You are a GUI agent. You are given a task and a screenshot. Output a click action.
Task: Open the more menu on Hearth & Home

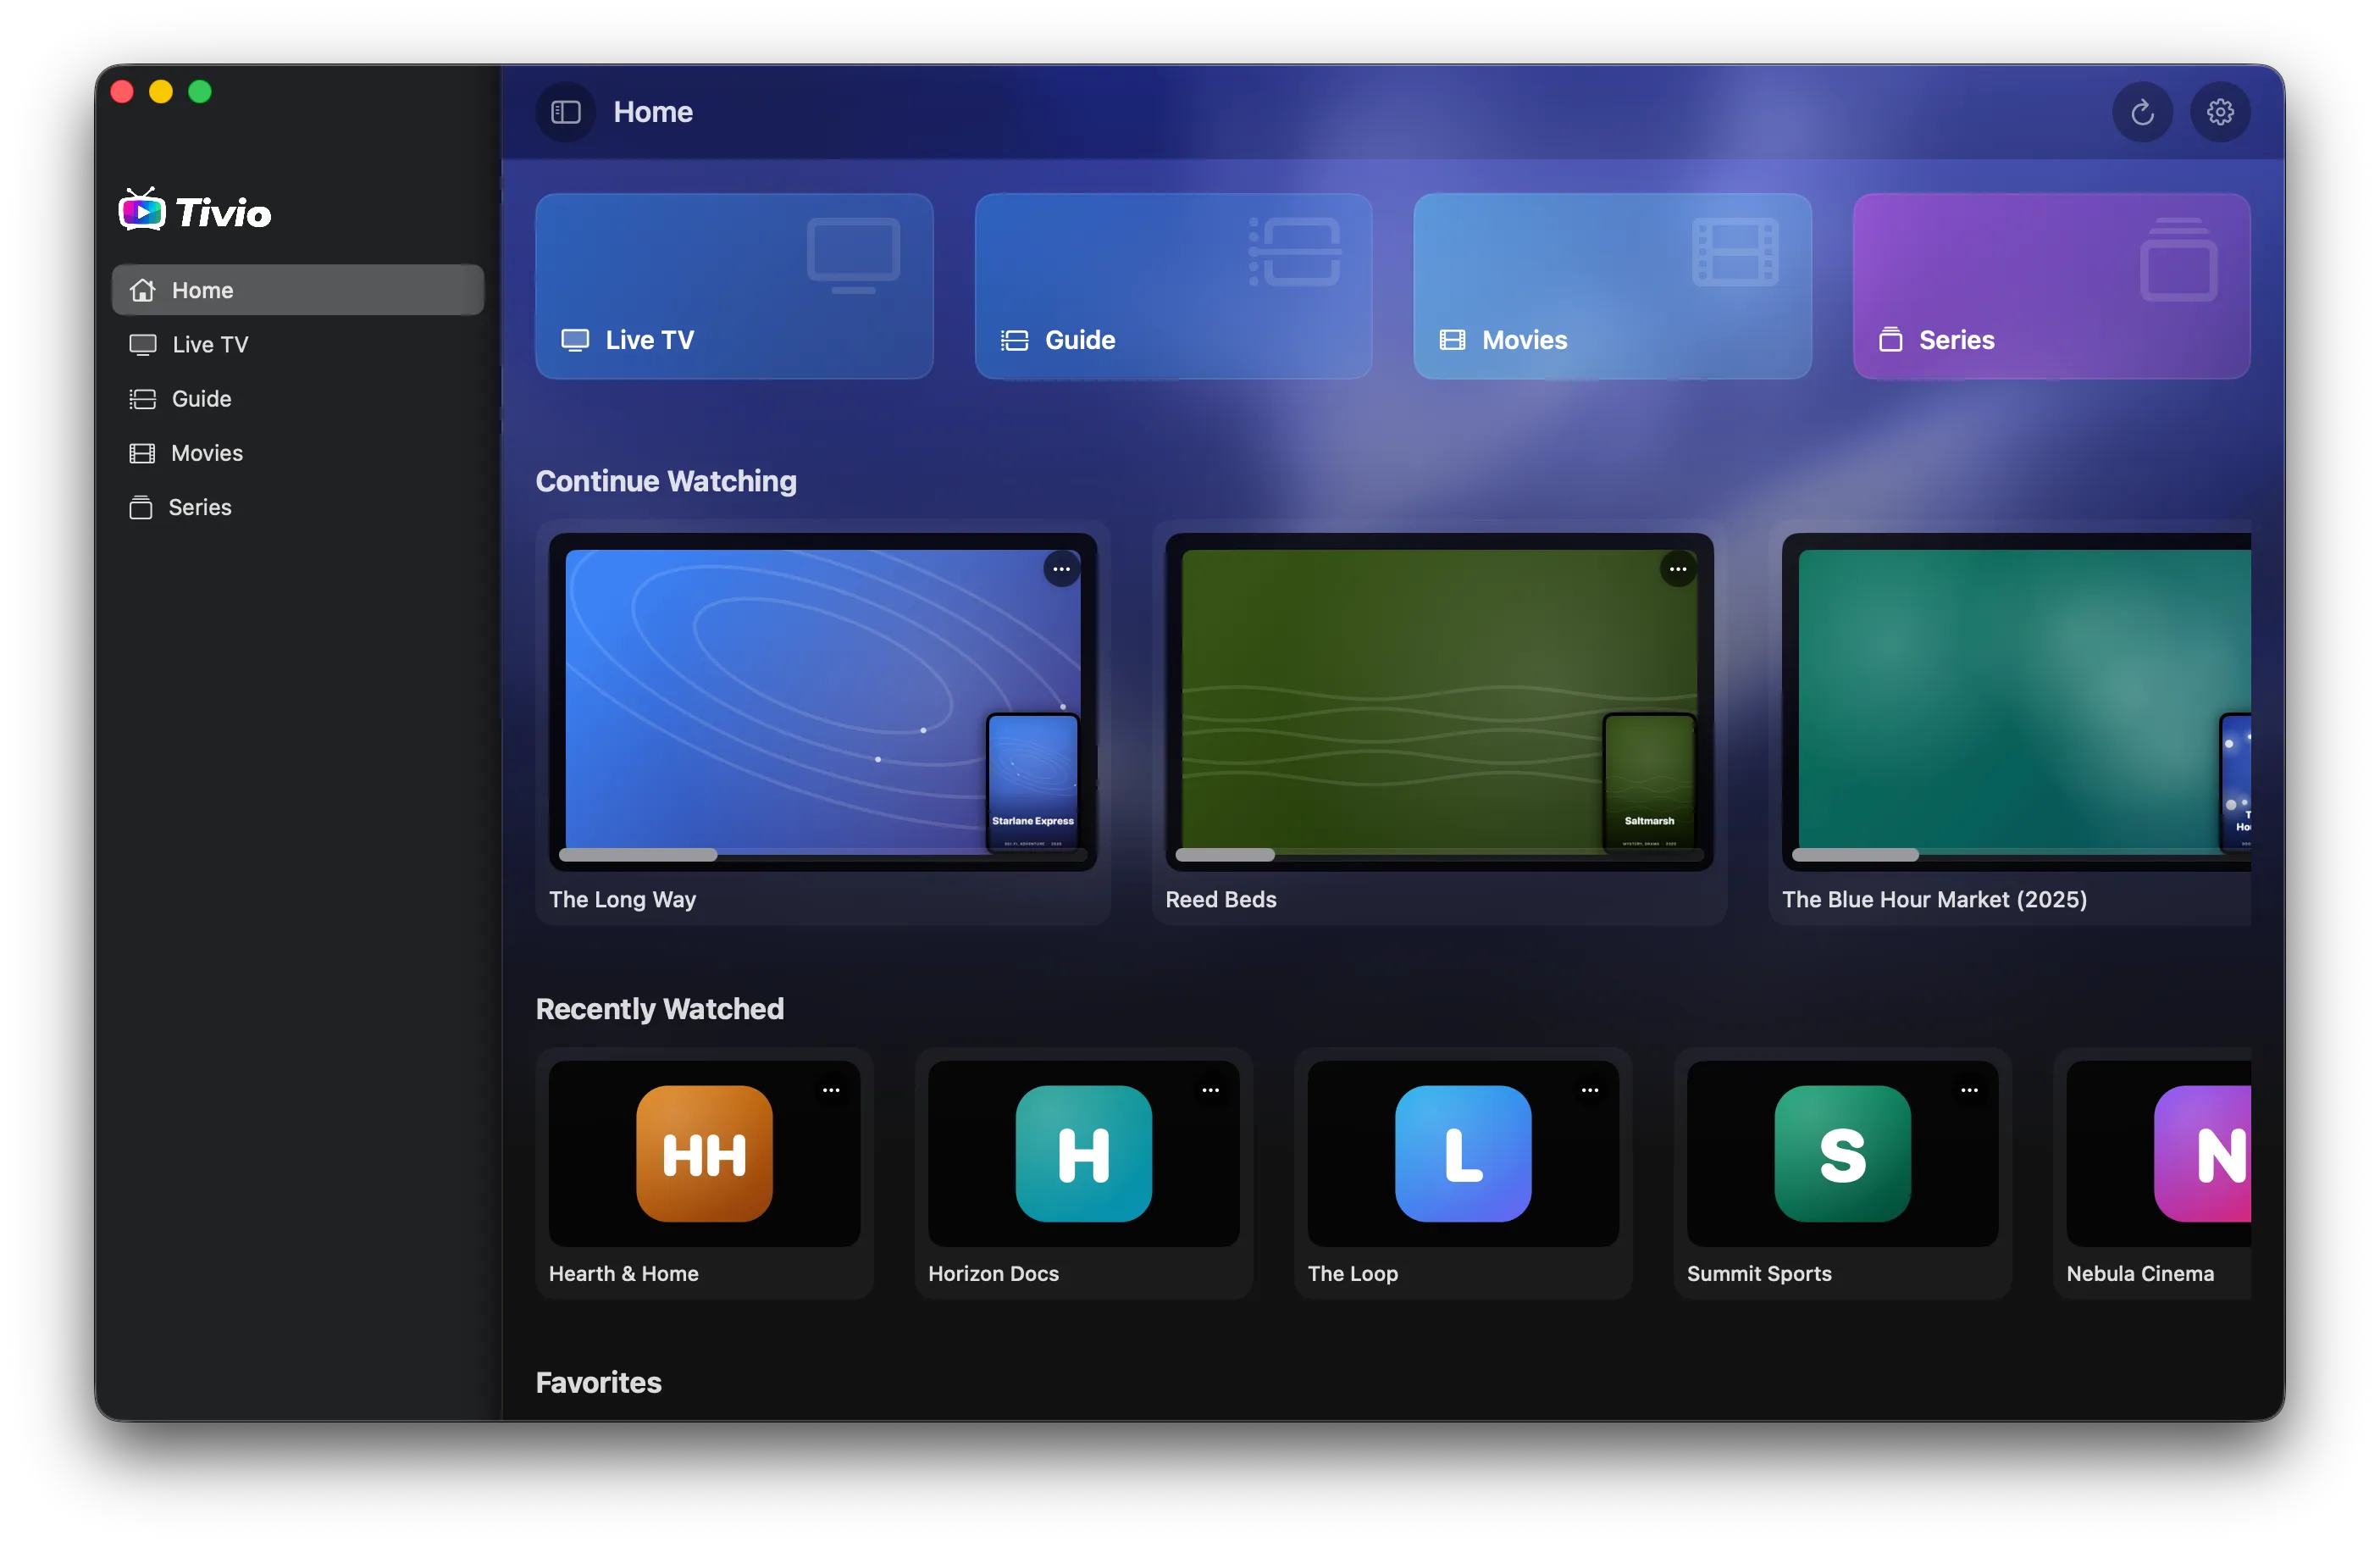[831, 1090]
